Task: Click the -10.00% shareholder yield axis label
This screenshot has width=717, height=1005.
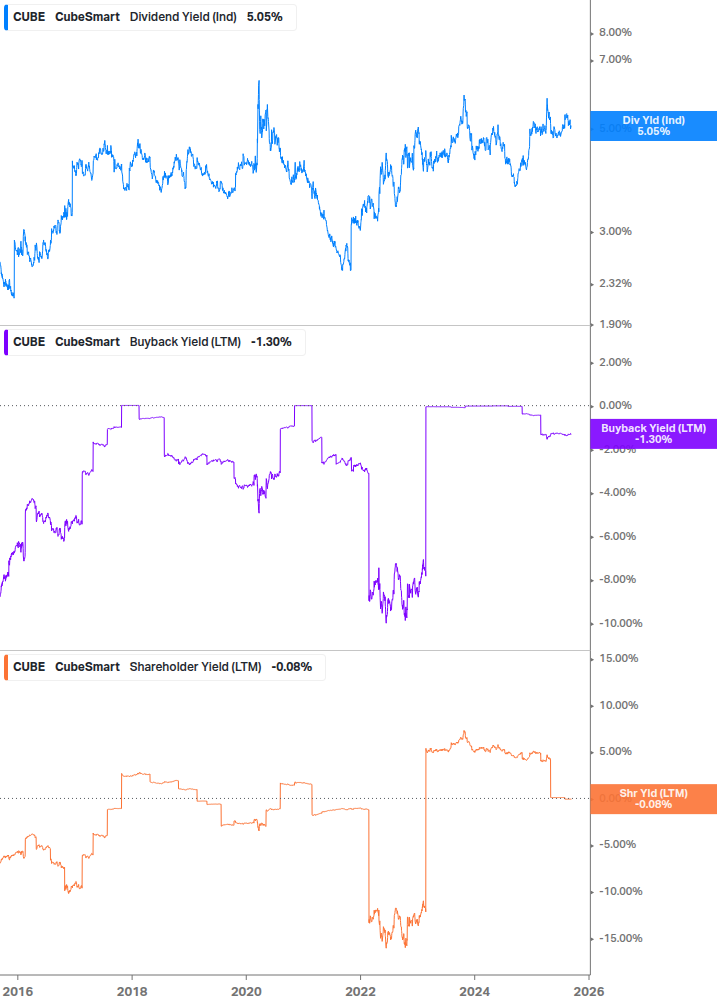Action: tap(620, 892)
